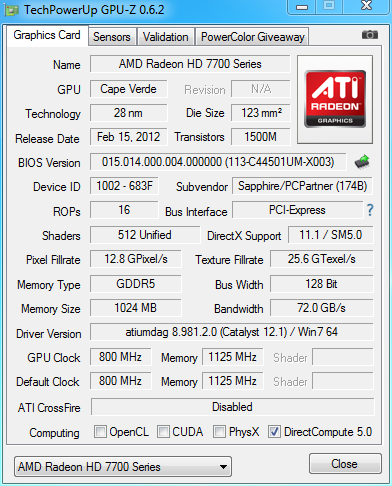Click the BIOS Version field
The width and height of the screenshot is (392, 486).
click(x=218, y=162)
